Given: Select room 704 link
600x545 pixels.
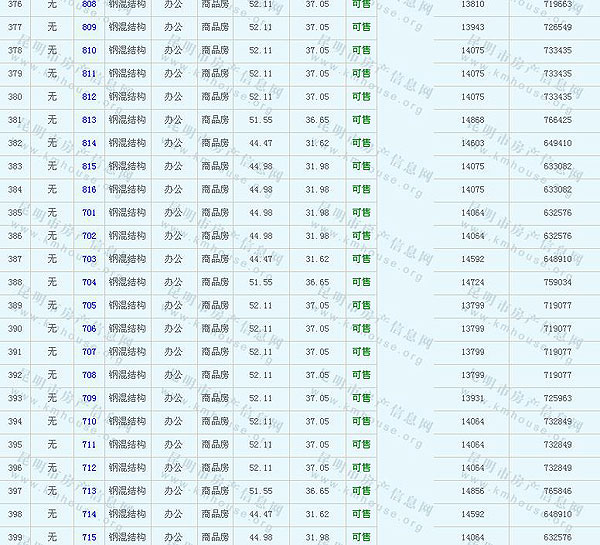Looking at the screenshot, I should 89,282.
